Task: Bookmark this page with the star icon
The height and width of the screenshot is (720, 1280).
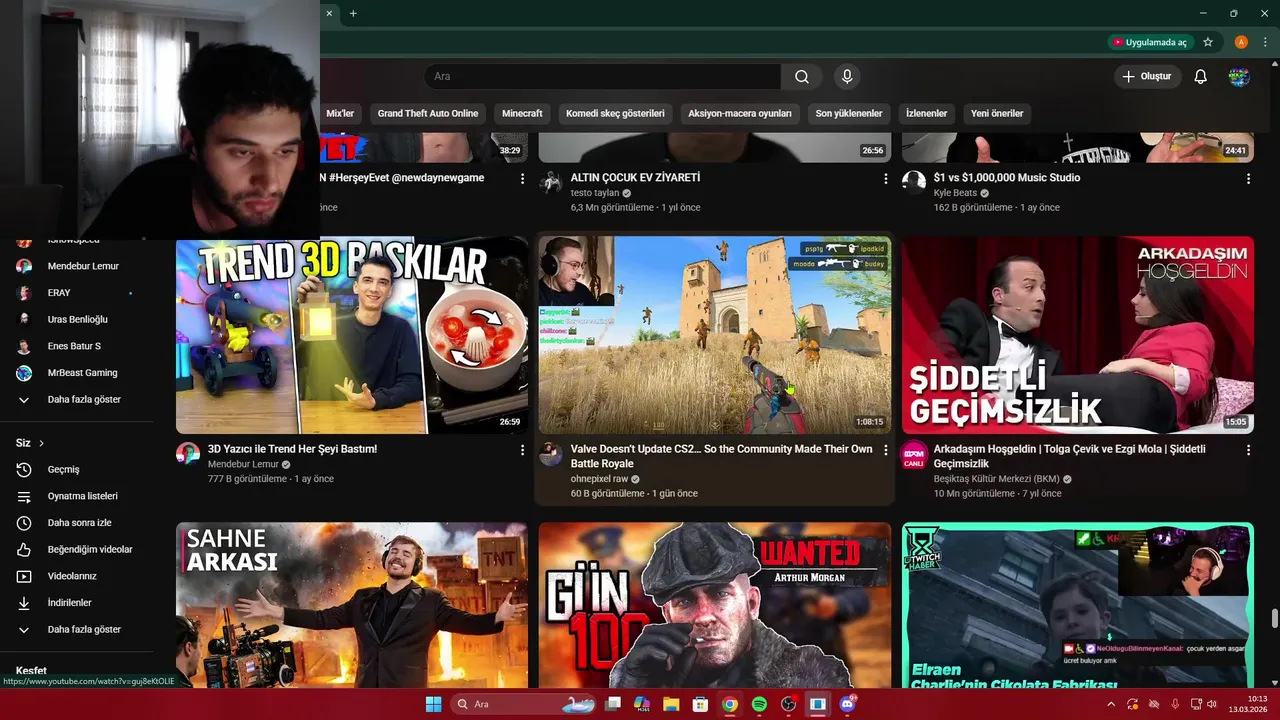Action: [x=1208, y=42]
